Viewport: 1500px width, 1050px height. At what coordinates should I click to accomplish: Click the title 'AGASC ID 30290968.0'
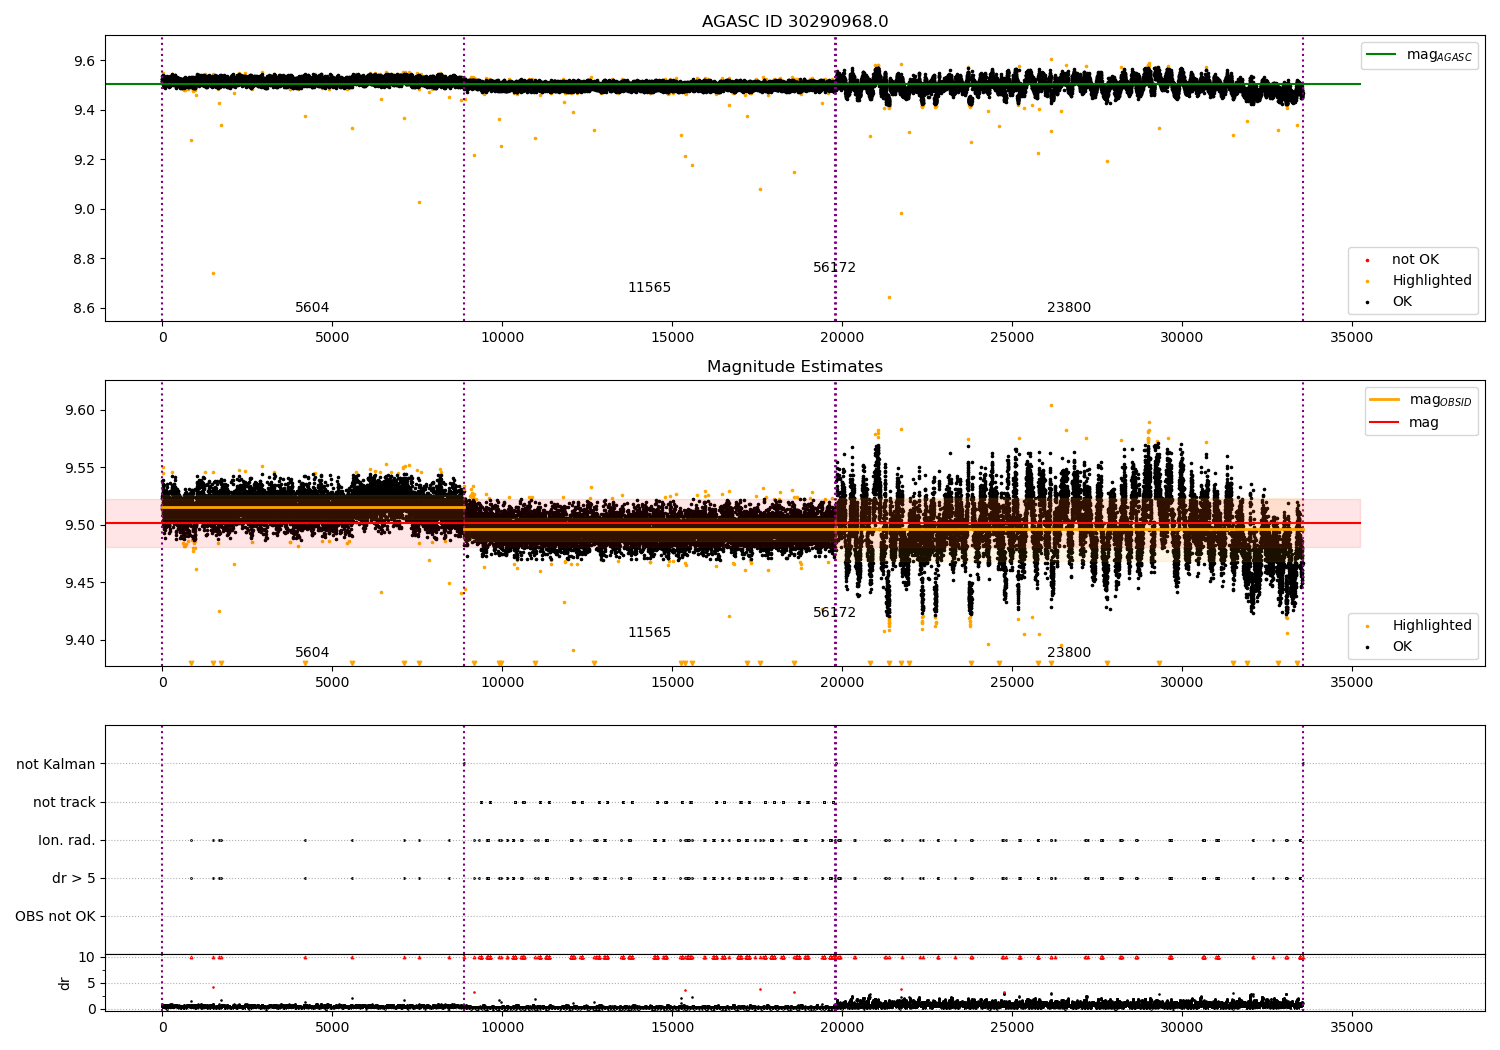795,22
